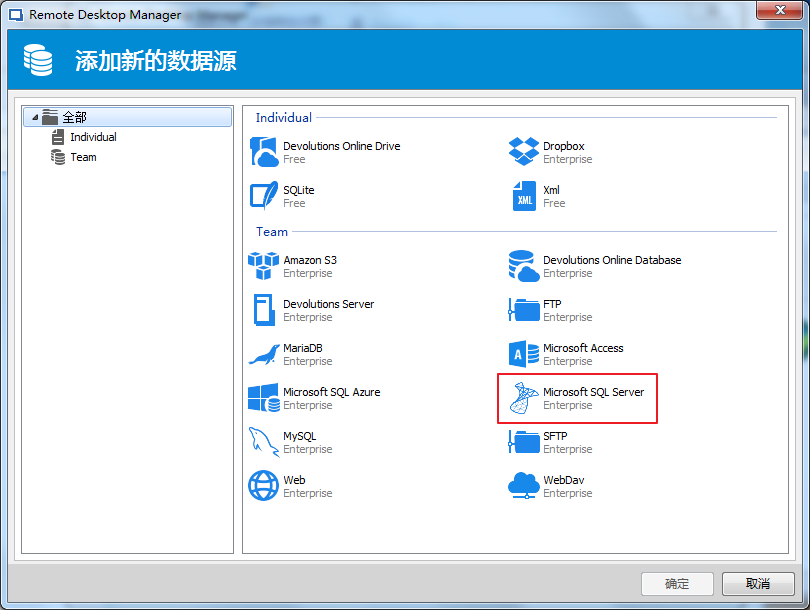
Task: Click the MySQL label text
Action: pos(300,436)
